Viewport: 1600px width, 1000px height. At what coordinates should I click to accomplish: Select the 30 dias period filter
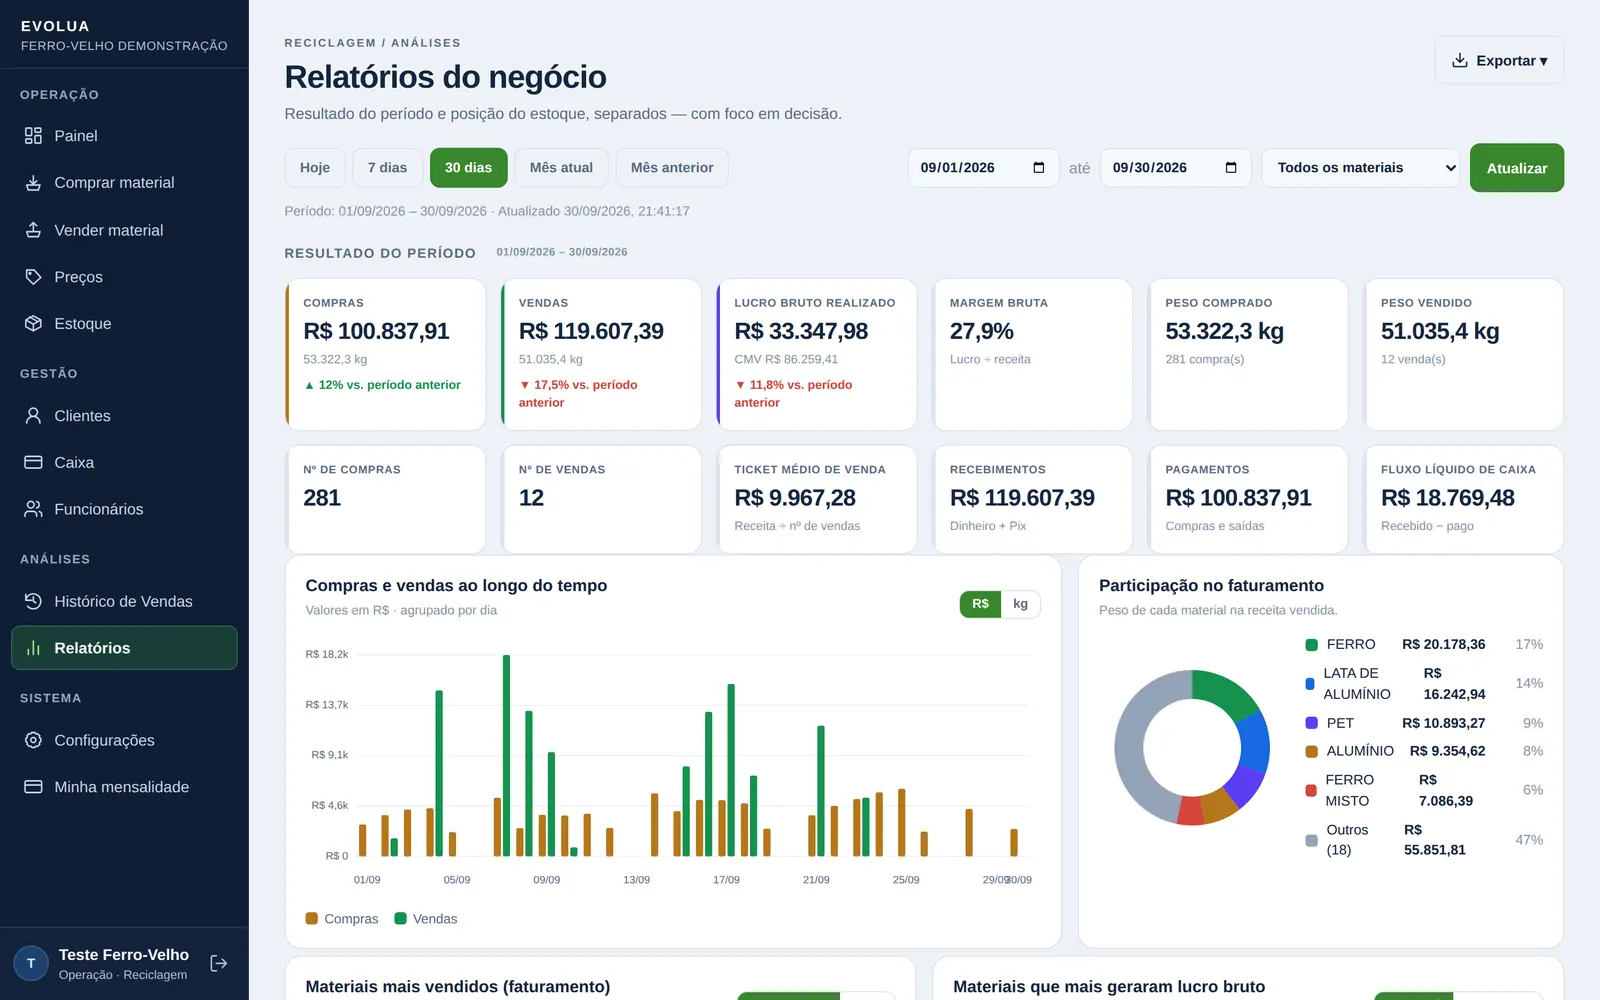(x=468, y=168)
